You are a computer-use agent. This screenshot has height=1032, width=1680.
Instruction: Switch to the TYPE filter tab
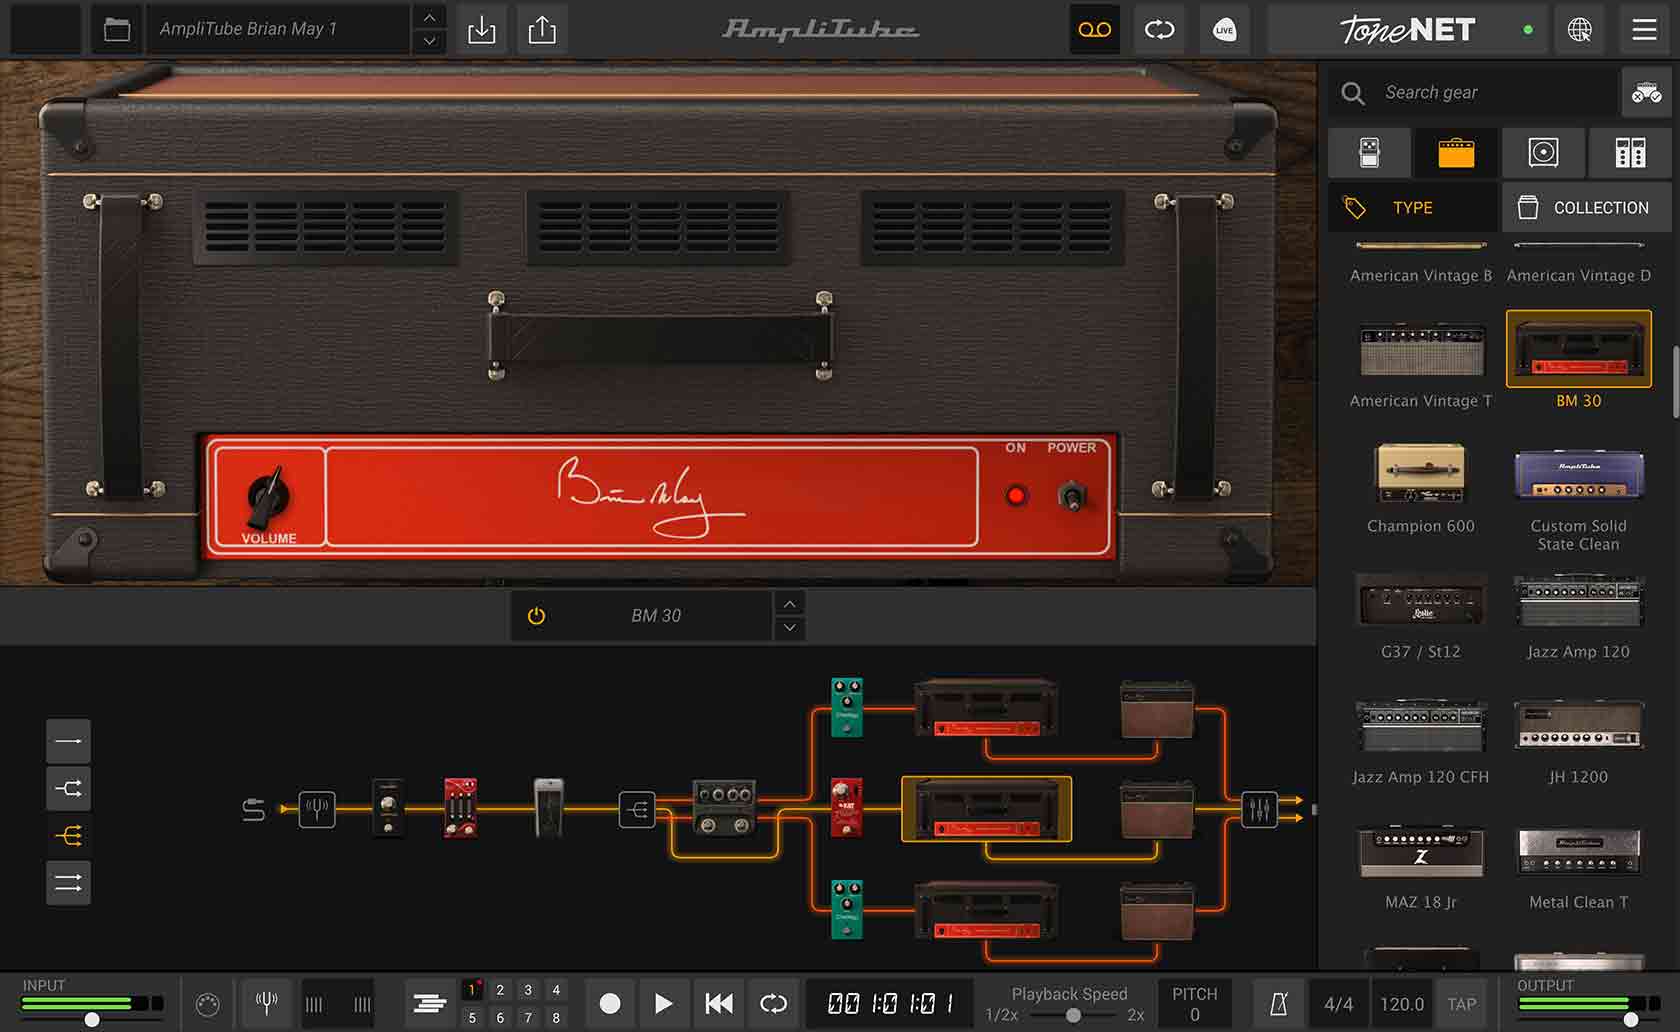click(1413, 207)
